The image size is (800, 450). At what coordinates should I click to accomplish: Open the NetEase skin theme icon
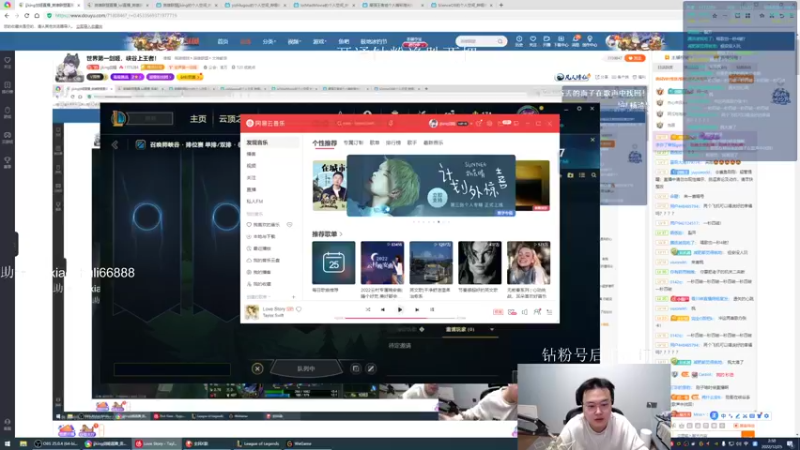click(x=479, y=123)
